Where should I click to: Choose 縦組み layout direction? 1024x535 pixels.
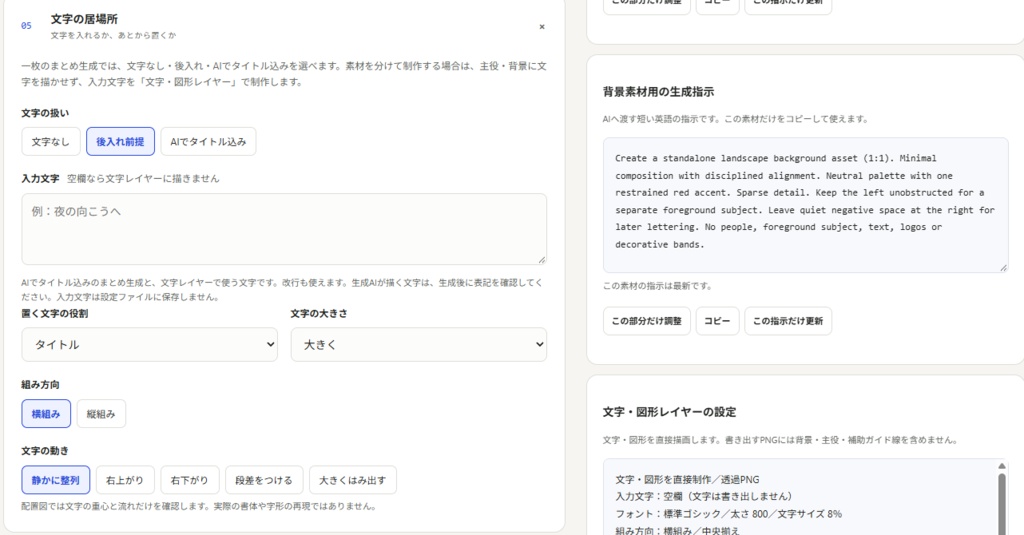pos(101,414)
